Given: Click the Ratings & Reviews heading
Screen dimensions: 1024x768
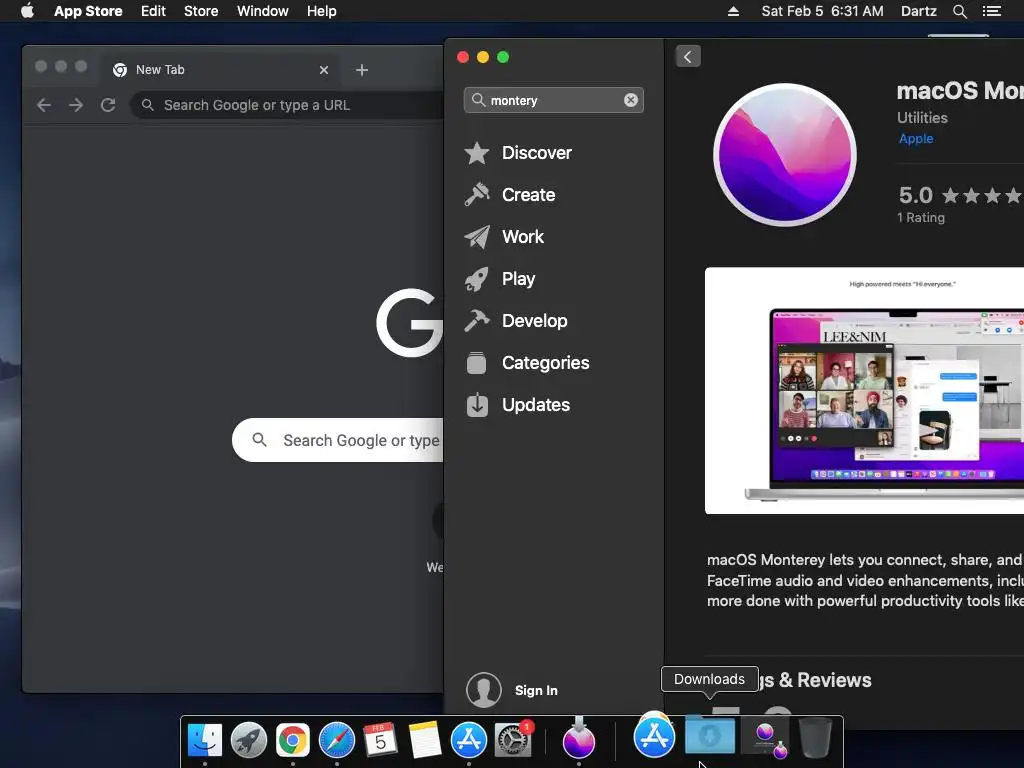Looking at the screenshot, I should click(x=816, y=680).
